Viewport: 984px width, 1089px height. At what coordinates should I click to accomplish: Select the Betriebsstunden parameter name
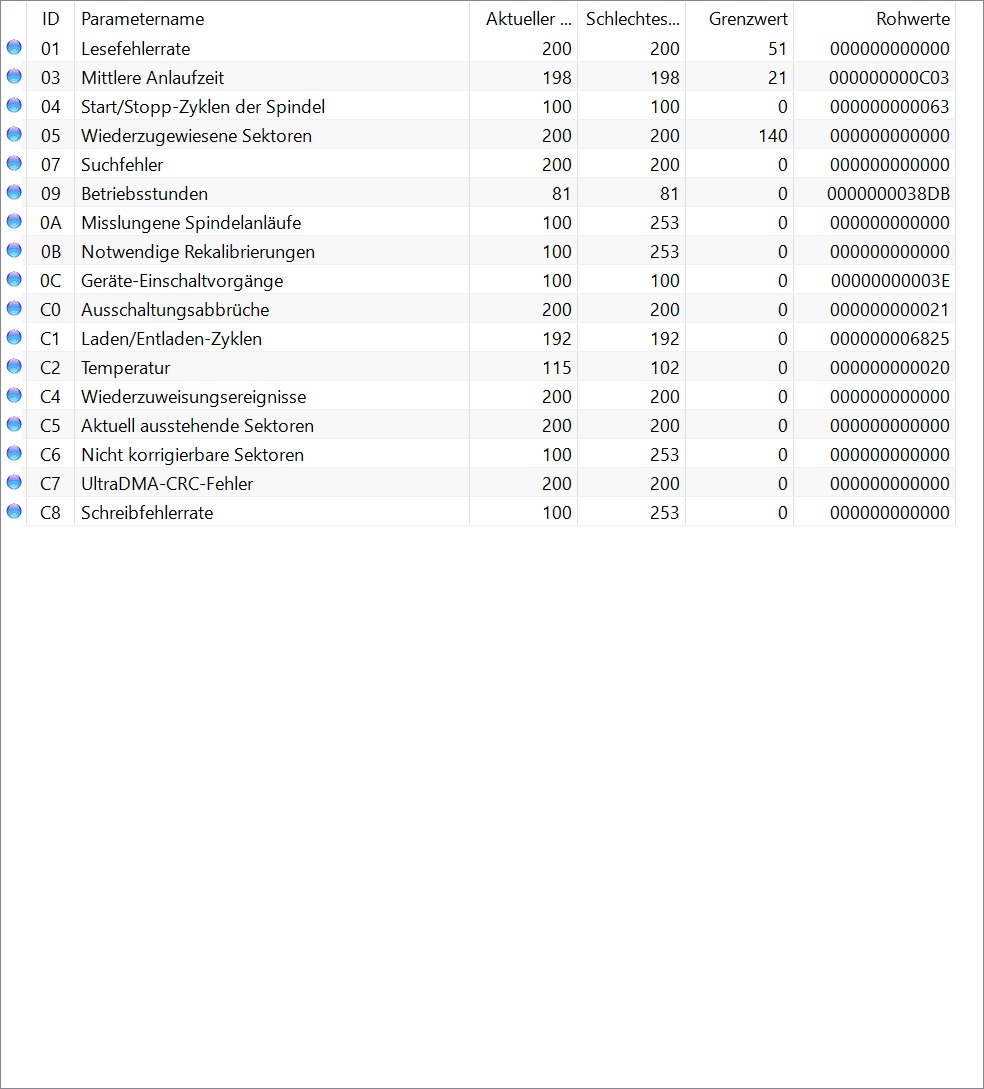pos(144,194)
